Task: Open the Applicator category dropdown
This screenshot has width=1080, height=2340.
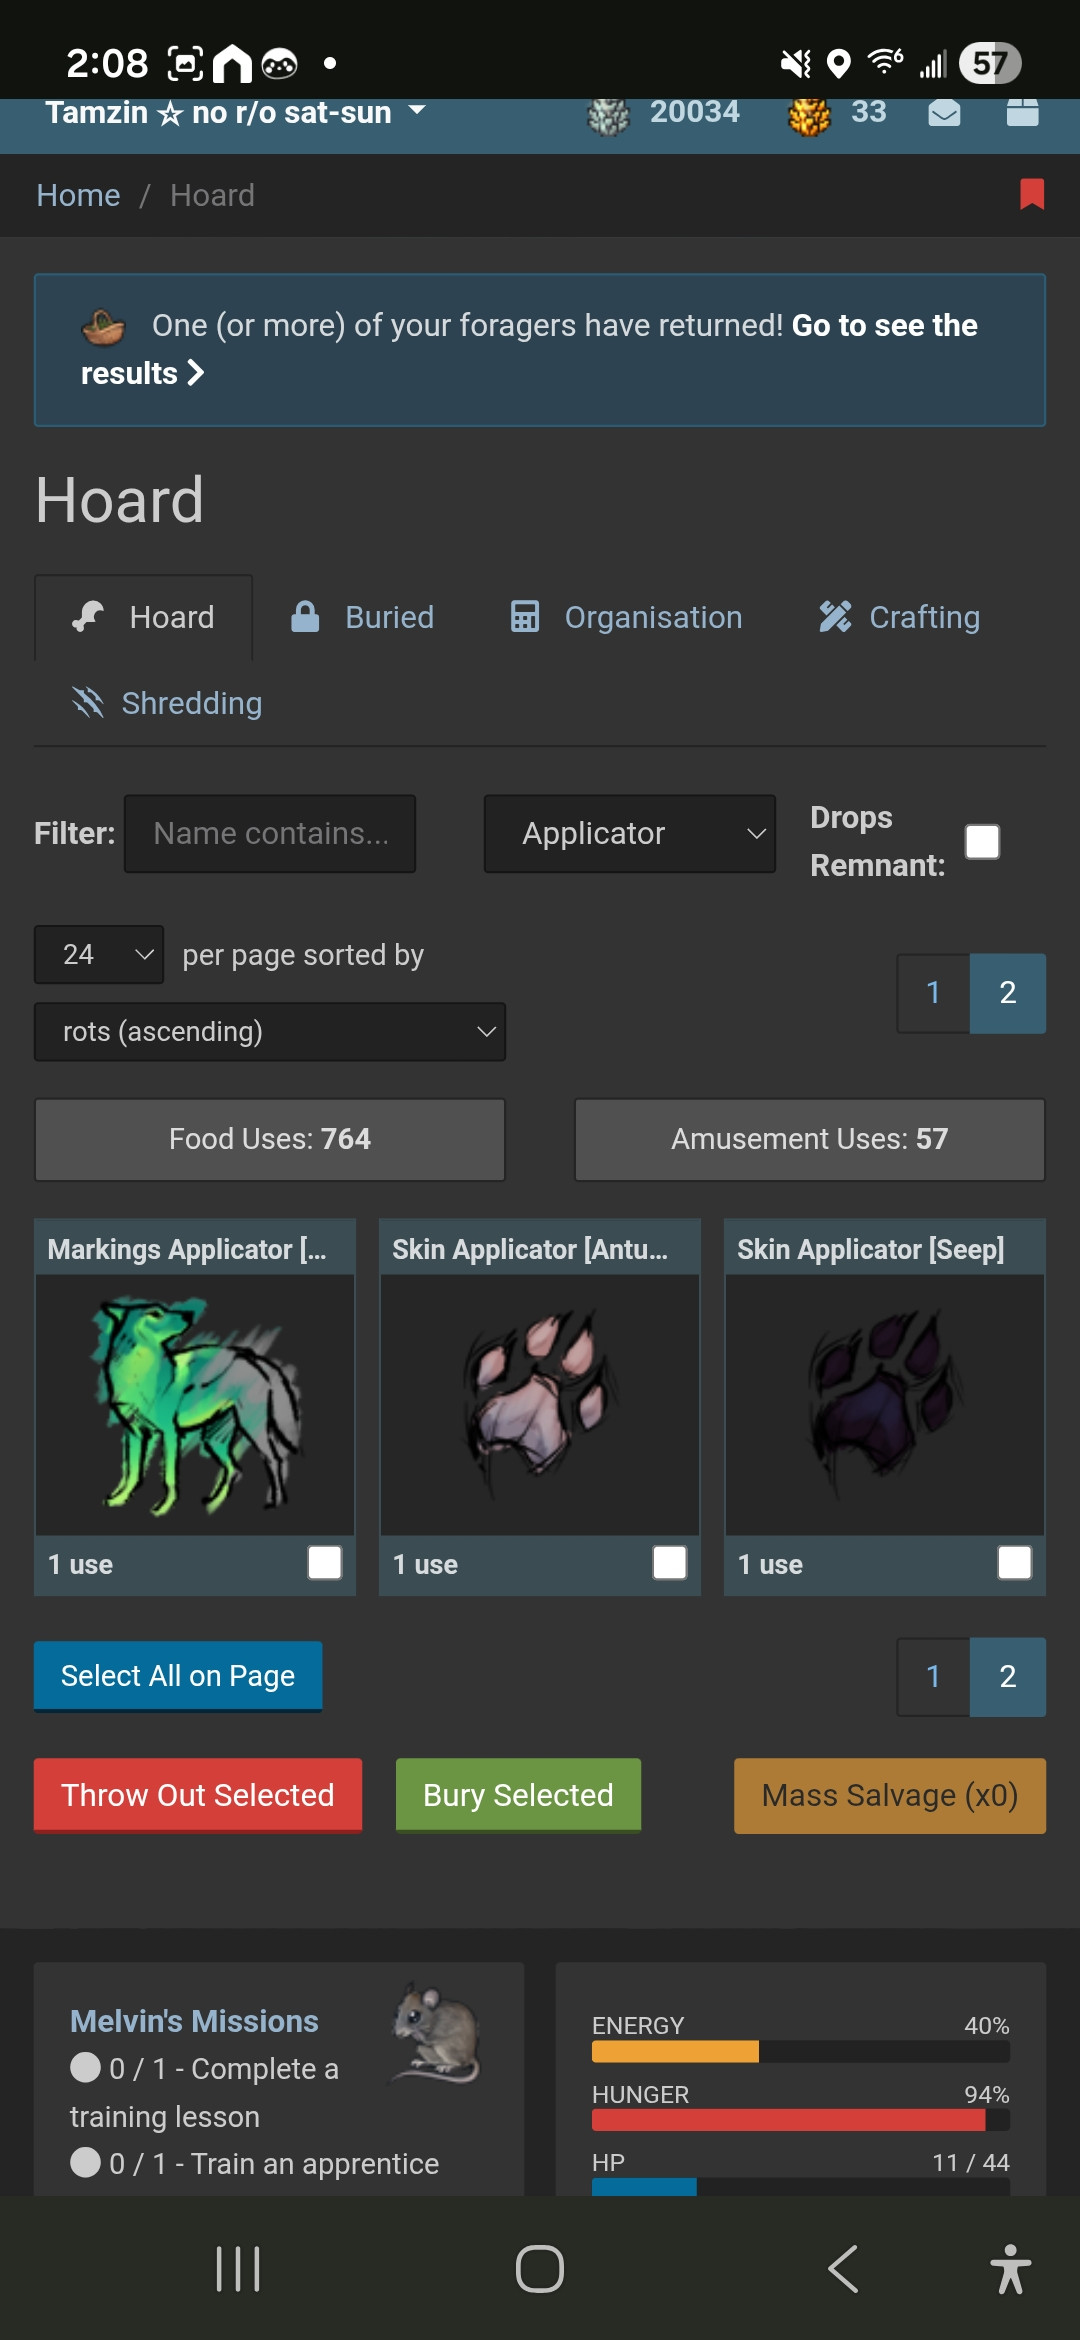Action: click(630, 834)
